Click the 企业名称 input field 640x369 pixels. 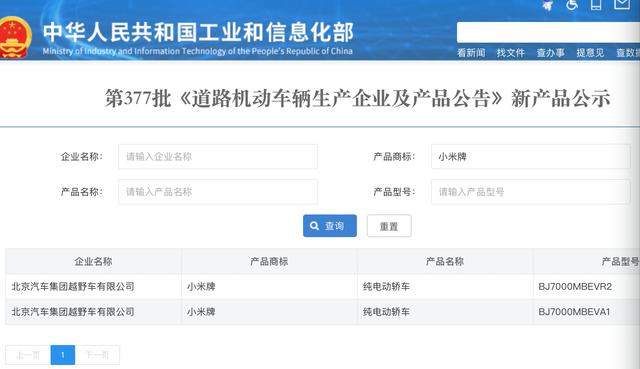tap(218, 156)
